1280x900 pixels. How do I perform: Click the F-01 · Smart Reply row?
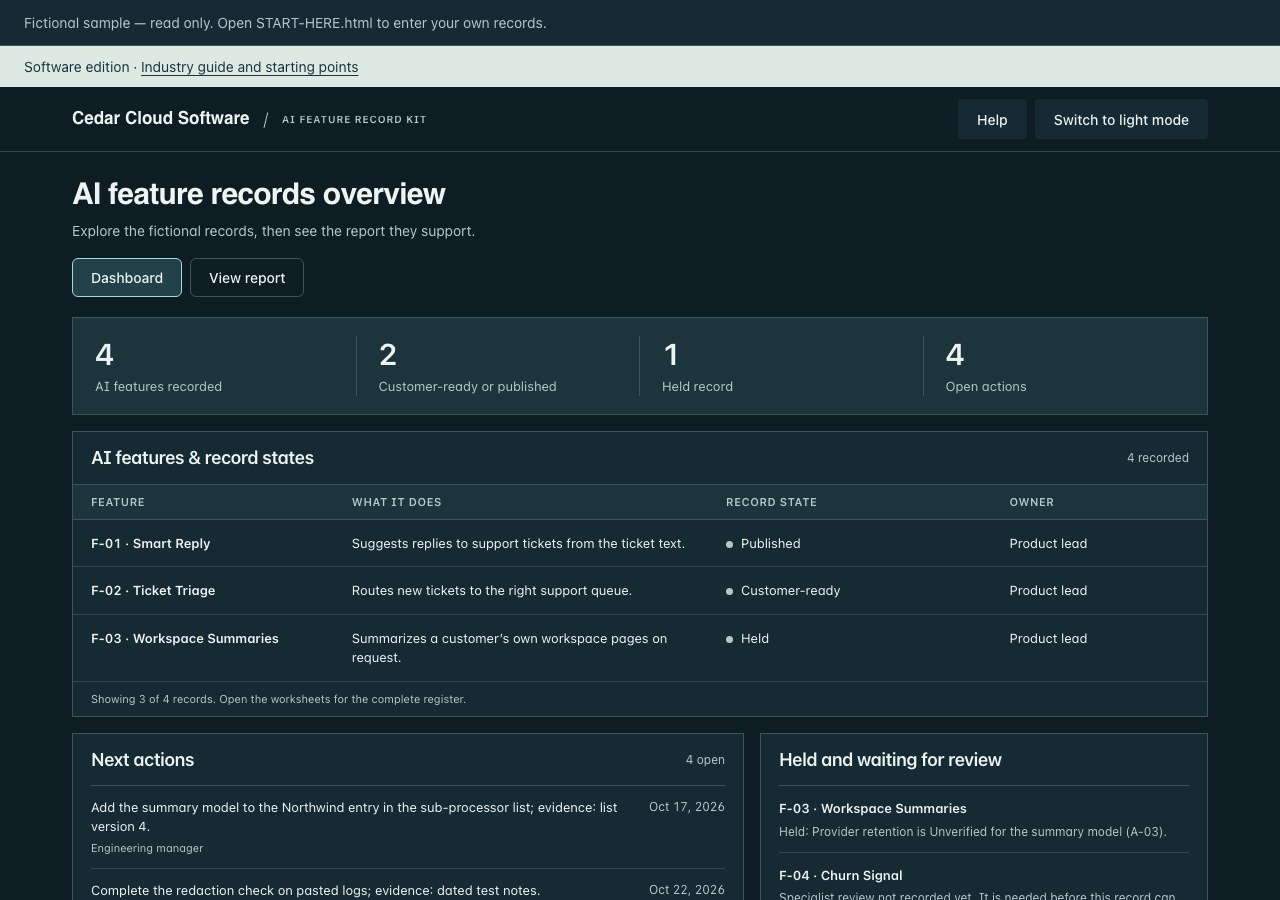coord(640,543)
